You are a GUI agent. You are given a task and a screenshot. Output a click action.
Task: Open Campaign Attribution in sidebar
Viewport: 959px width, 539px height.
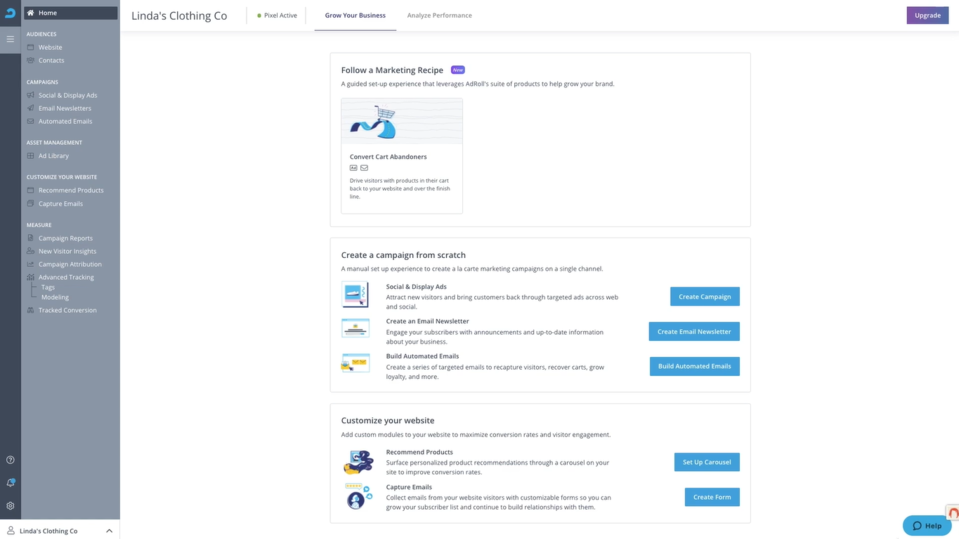click(x=70, y=264)
